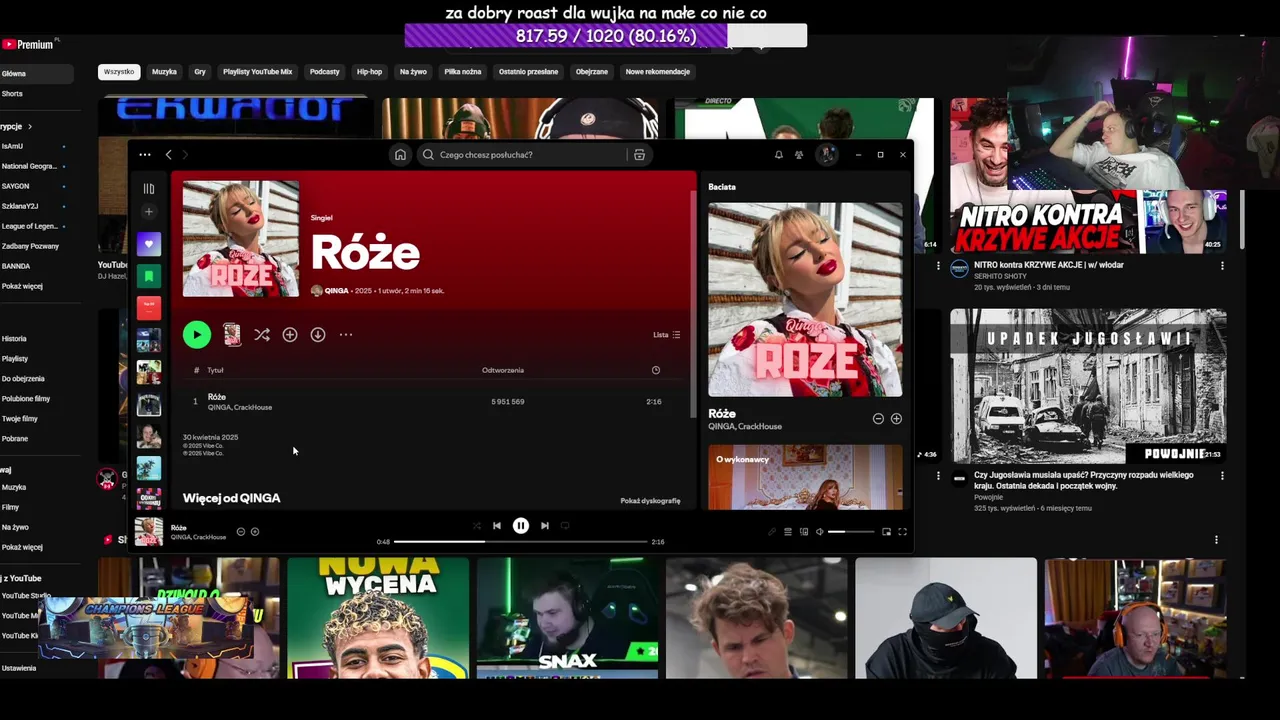Go back with Spotify's left arrow
The width and height of the screenshot is (1280, 720).
(x=168, y=155)
